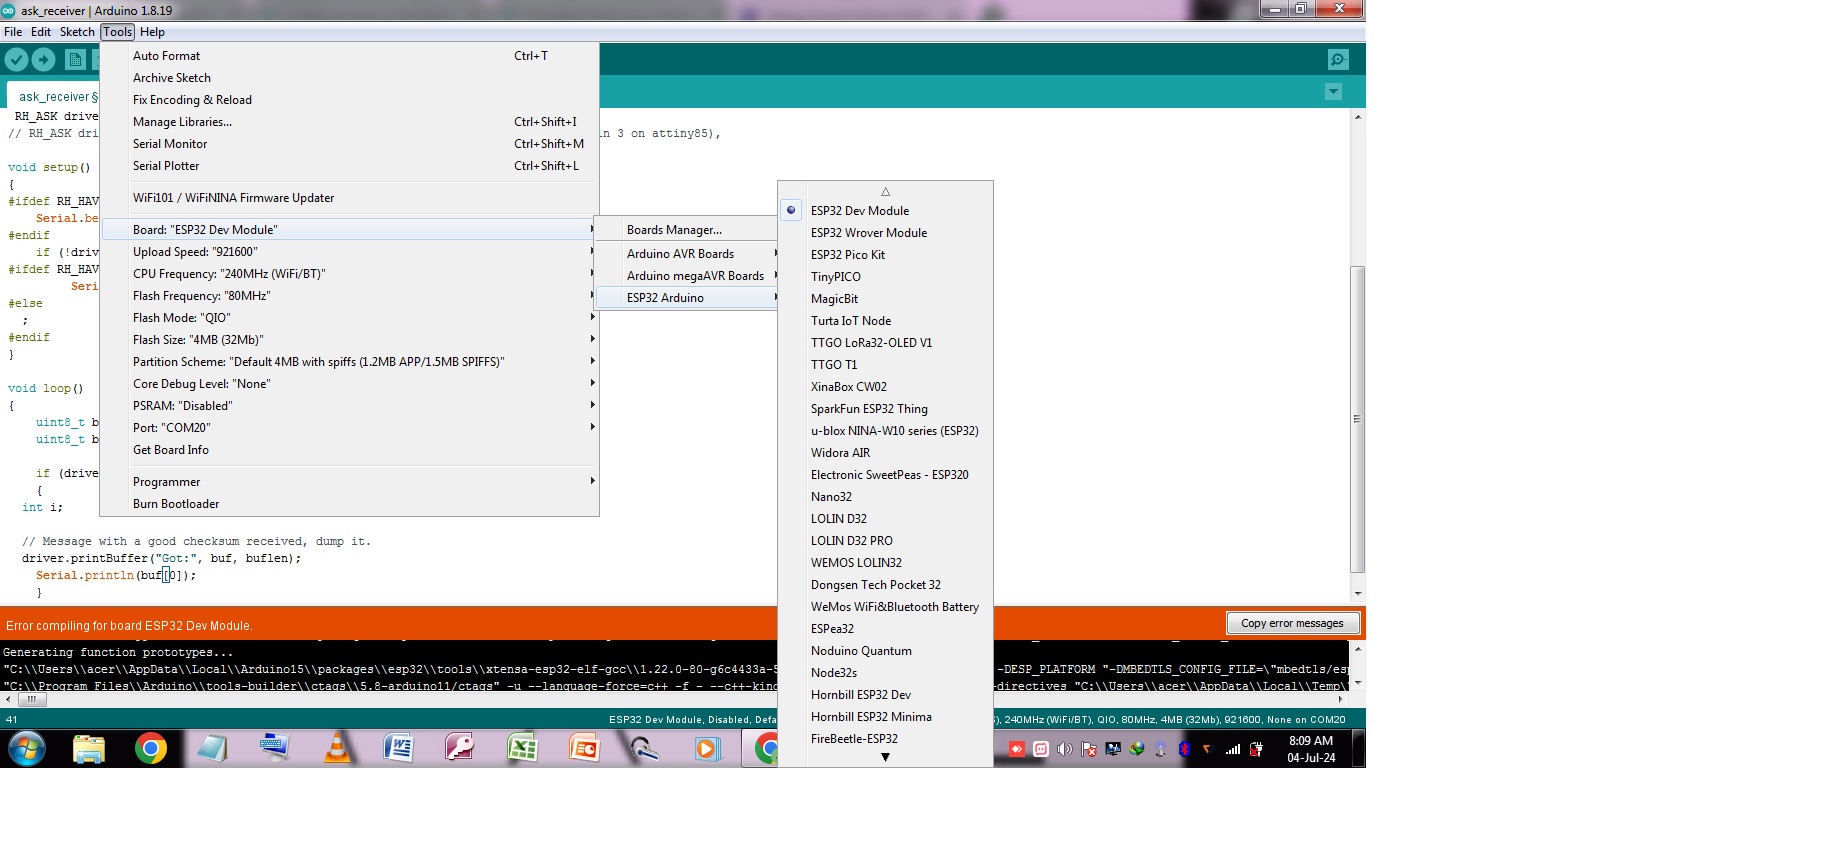Image resolution: width=1842 pixels, height=842 pixels.
Task: Choose Nano32 board
Action: point(885,497)
